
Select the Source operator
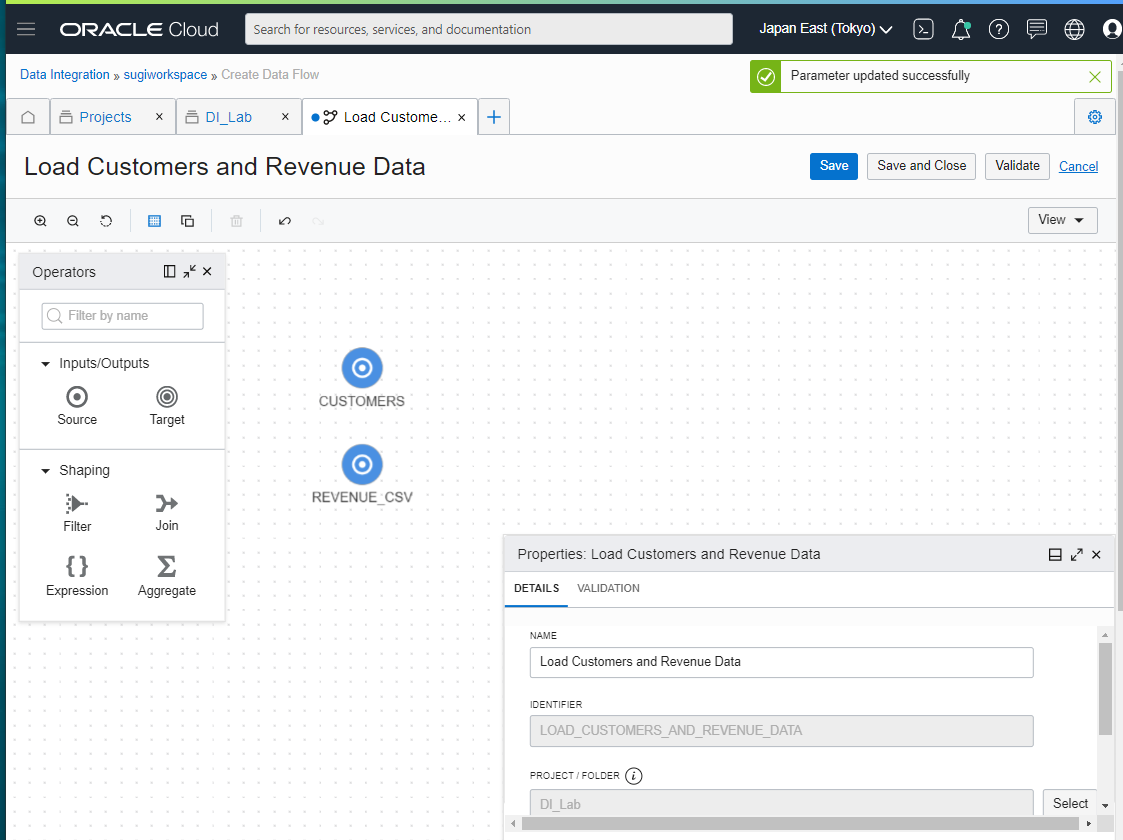pyautogui.click(x=77, y=406)
